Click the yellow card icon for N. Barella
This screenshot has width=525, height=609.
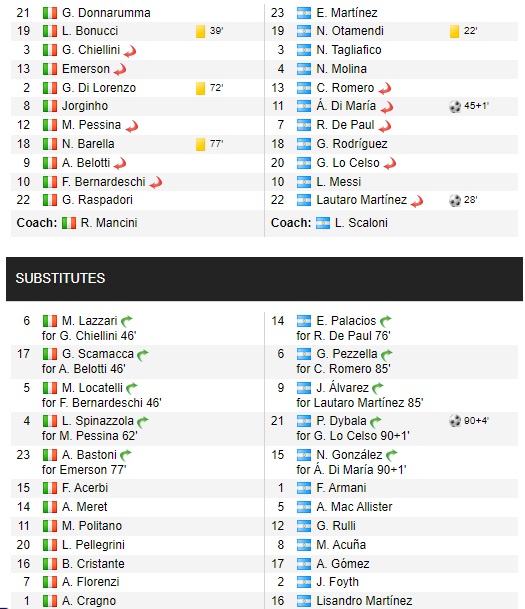200,144
